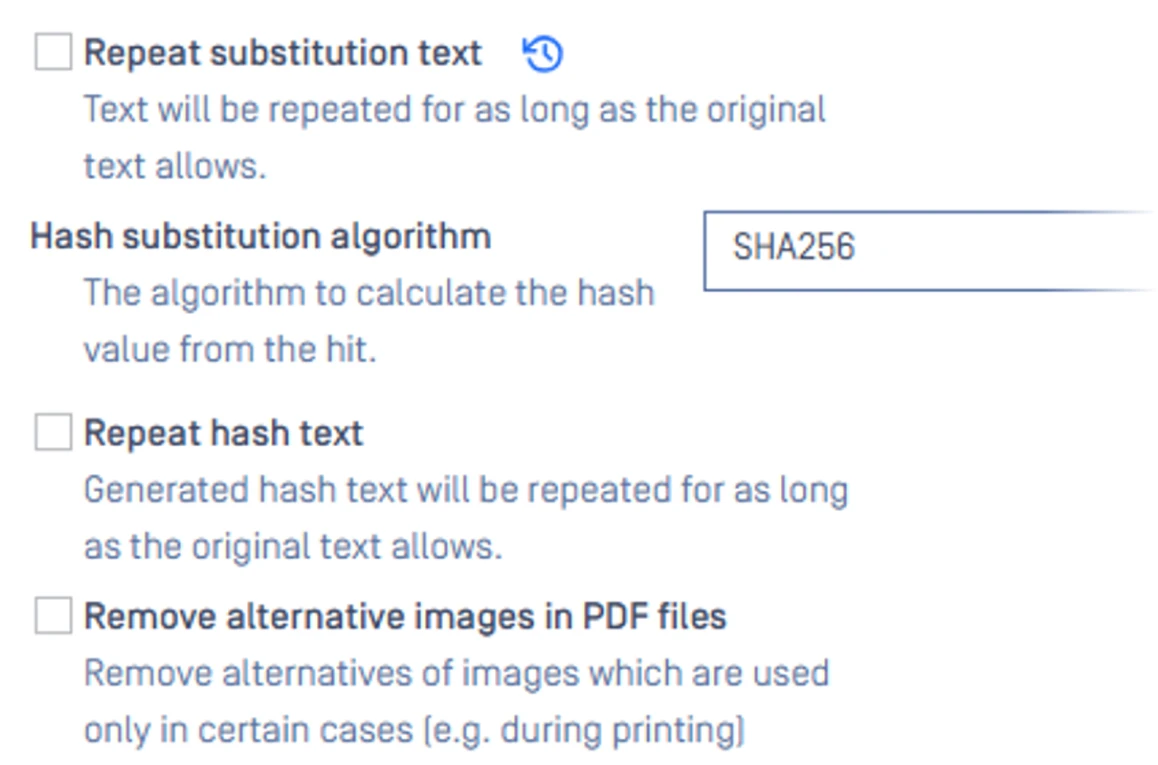Click the "as the original text allows." line

point(293,547)
